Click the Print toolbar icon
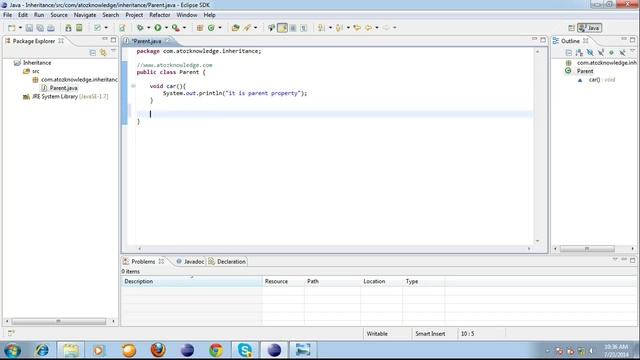Viewport: 640px width, 360px height. (x=51, y=28)
